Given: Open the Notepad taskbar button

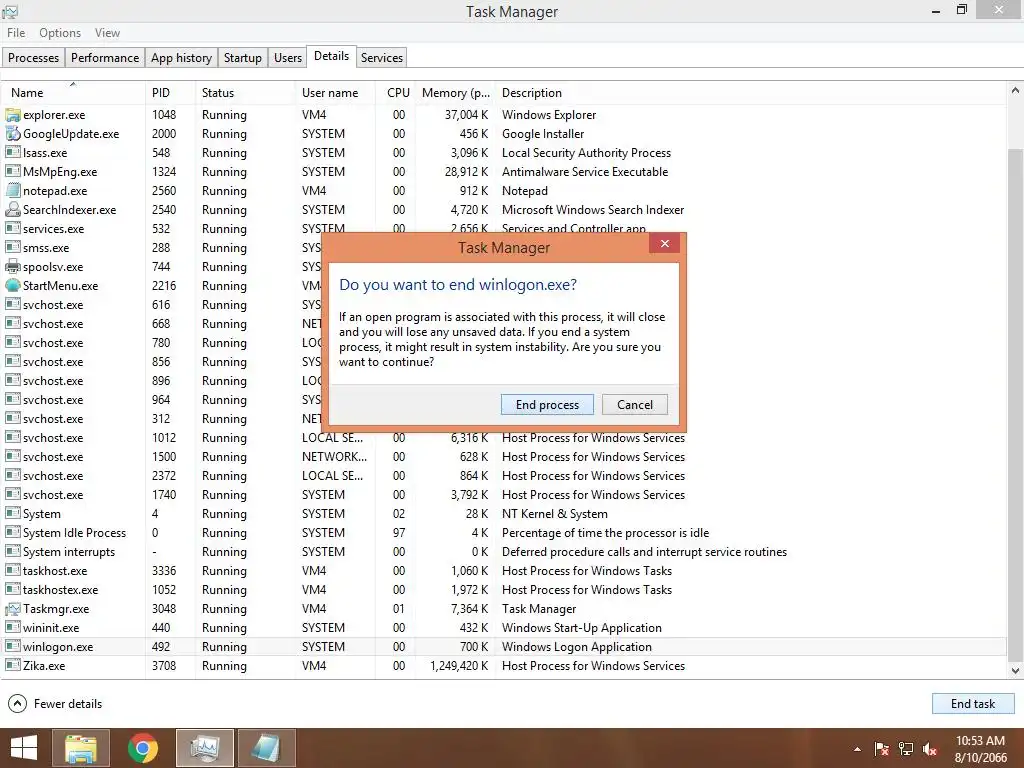Looking at the screenshot, I should click(x=267, y=748).
